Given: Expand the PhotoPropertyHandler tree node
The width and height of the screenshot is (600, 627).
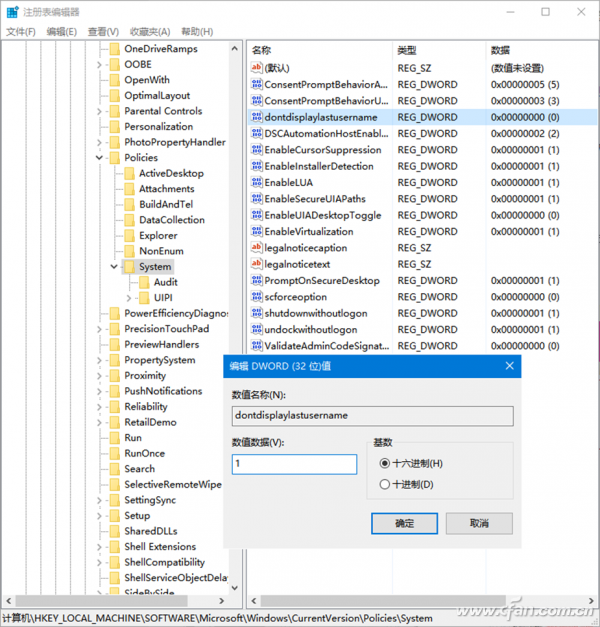Looking at the screenshot, I should tap(99, 142).
